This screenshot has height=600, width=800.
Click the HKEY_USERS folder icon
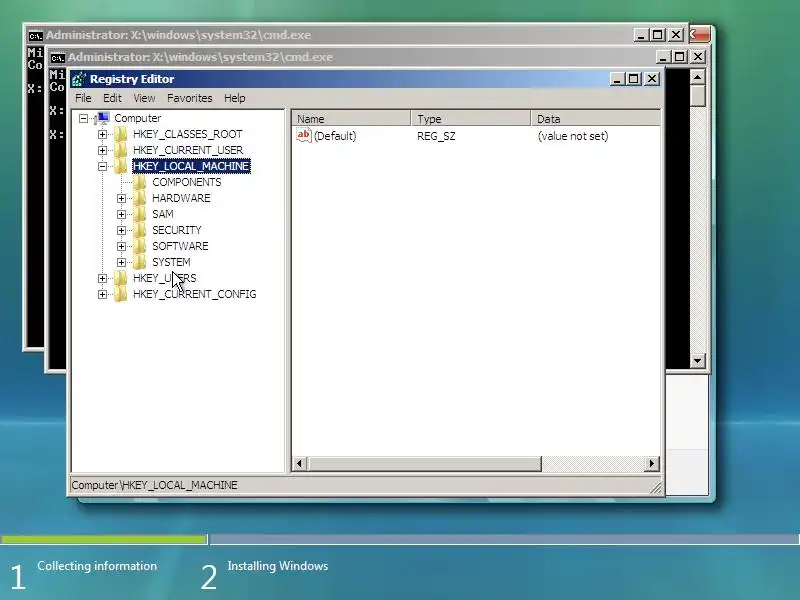[120, 278]
